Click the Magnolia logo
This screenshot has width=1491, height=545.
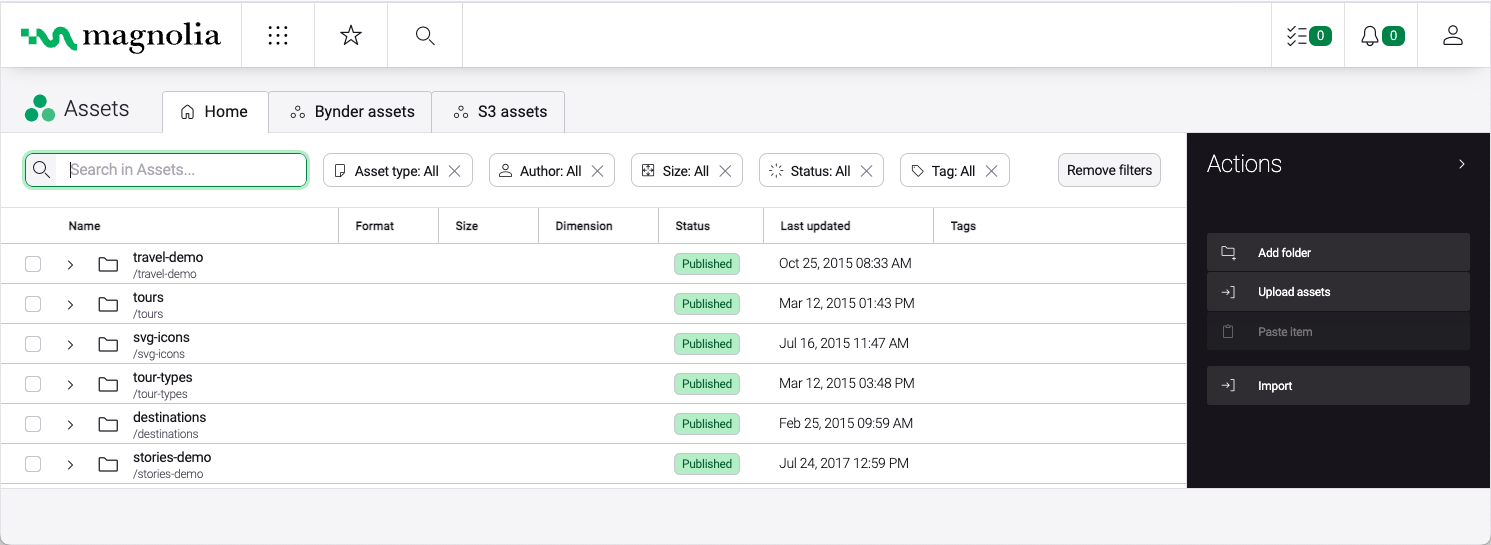pos(121,36)
